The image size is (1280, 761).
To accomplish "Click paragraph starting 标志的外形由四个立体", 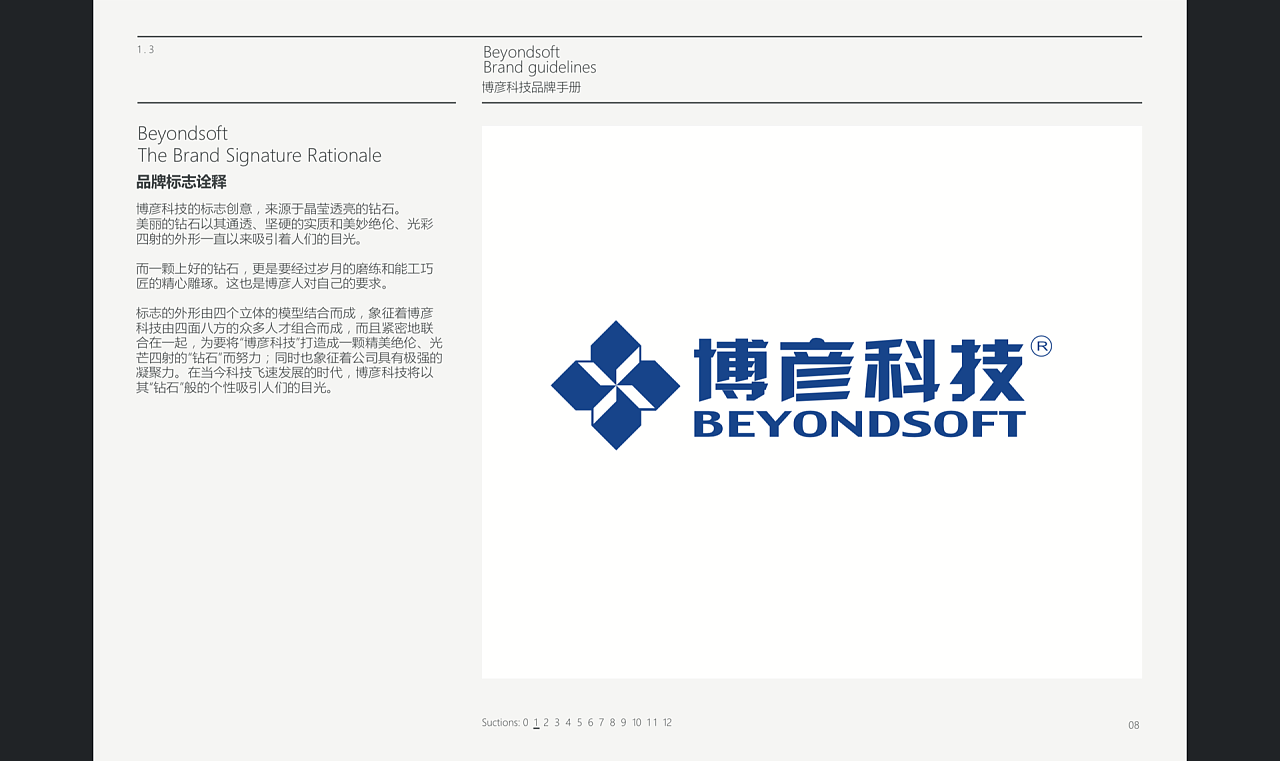I will click(x=290, y=350).
